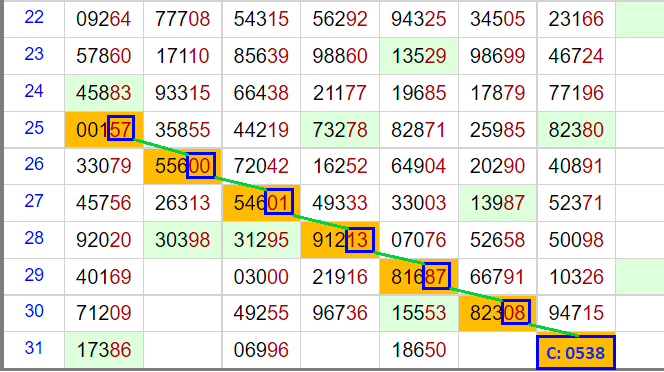Image resolution: width=664 pixels, height=372 pixels.
Task: Click cell 18650 in row 31
Action: pos(419,350)
